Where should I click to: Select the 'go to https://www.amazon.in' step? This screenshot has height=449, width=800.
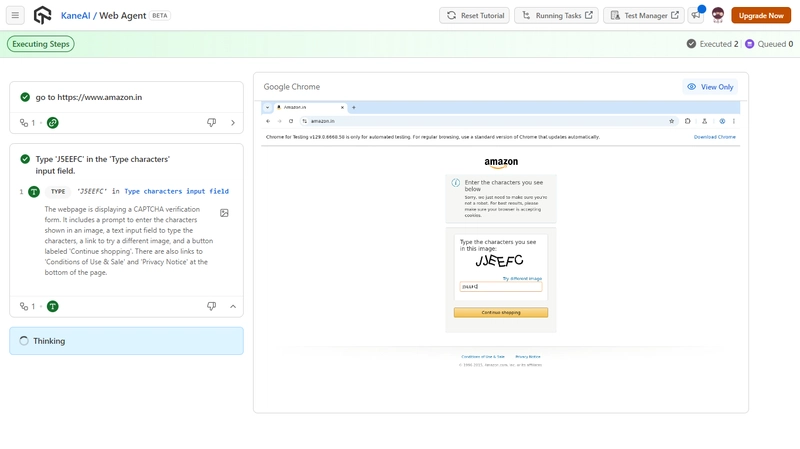89,97
